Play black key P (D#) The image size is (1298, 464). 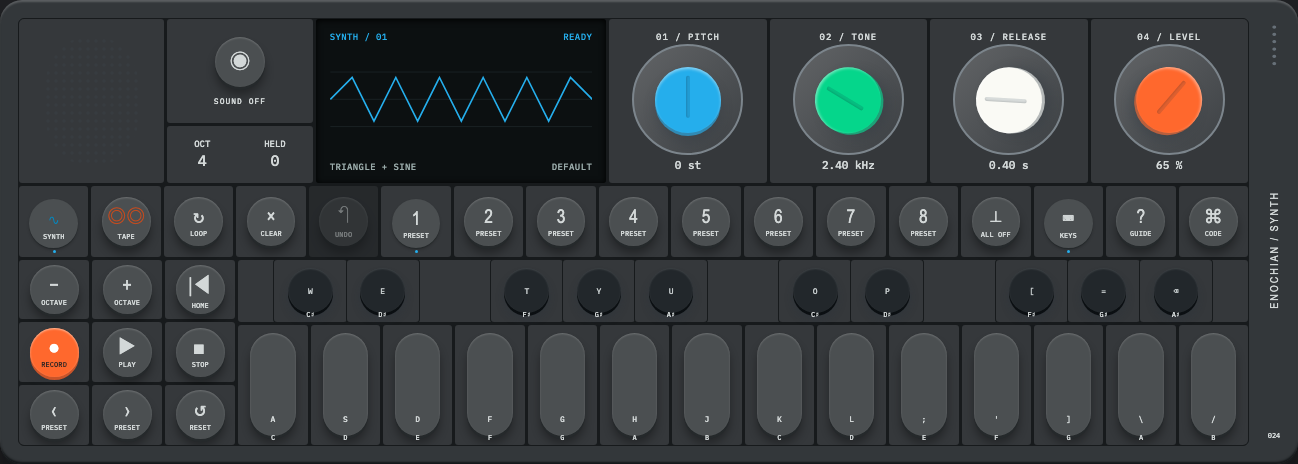click(x=887, y=291)
